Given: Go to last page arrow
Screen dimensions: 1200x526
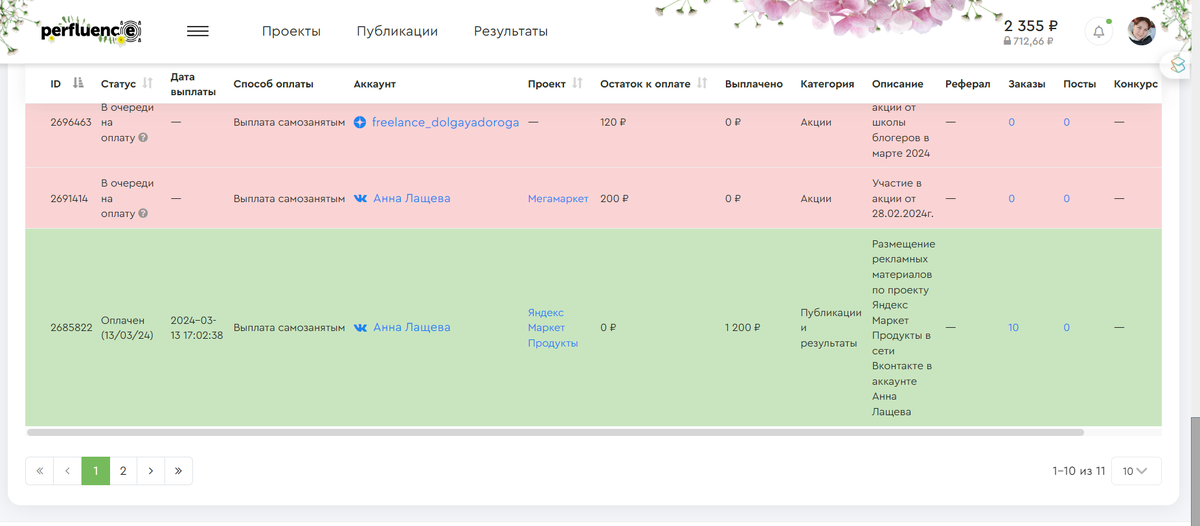Looking at the screenshot, I should [x=178, y=471].
